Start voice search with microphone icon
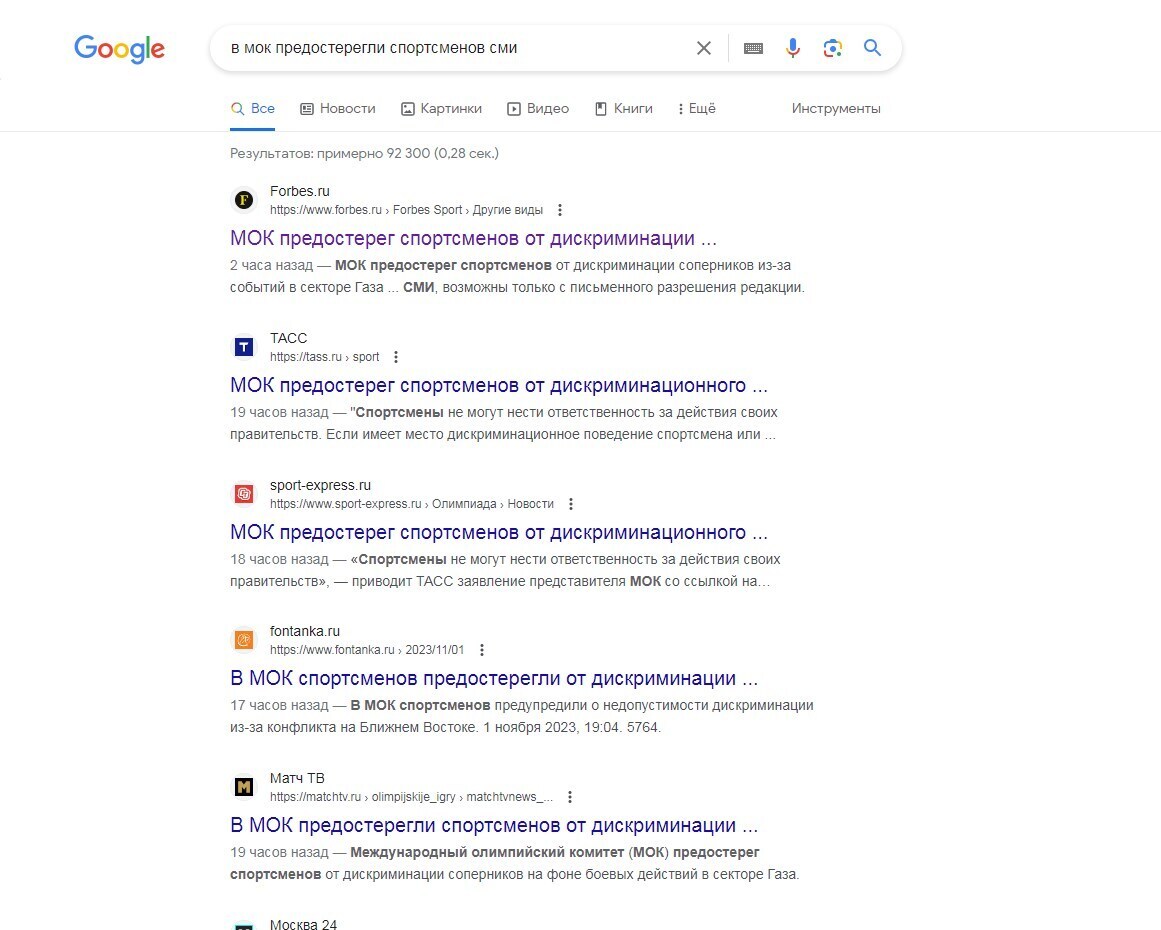This screenshot has height=930, width=1161. point(792,48)
